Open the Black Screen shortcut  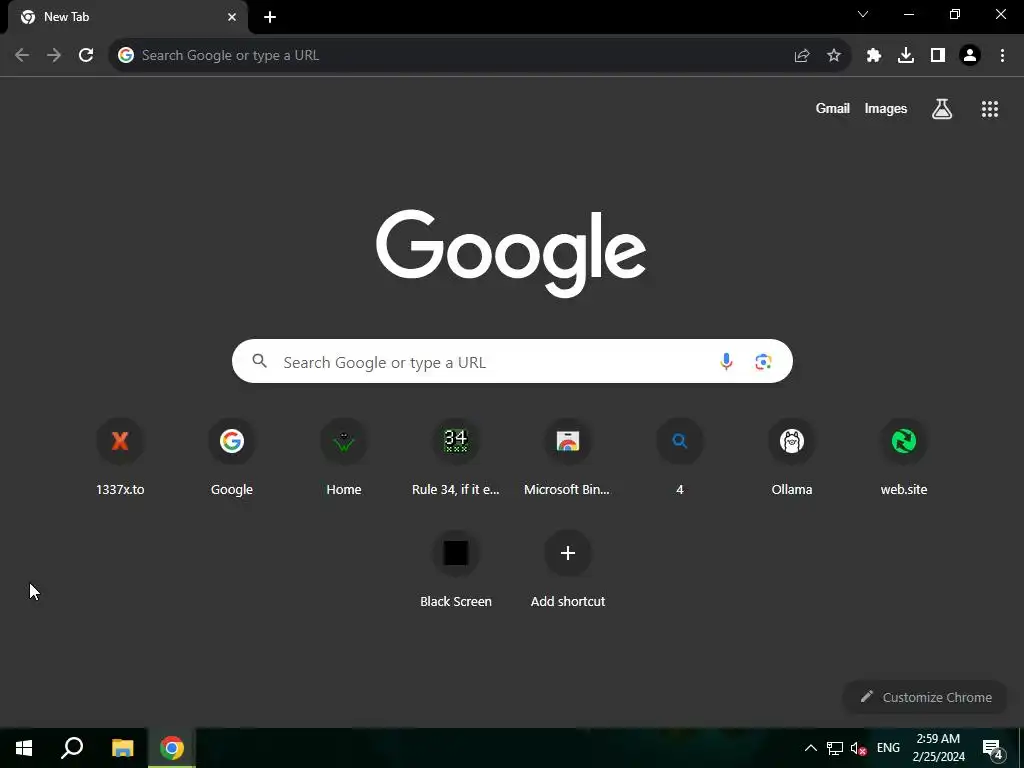click(x=456, y=569)
